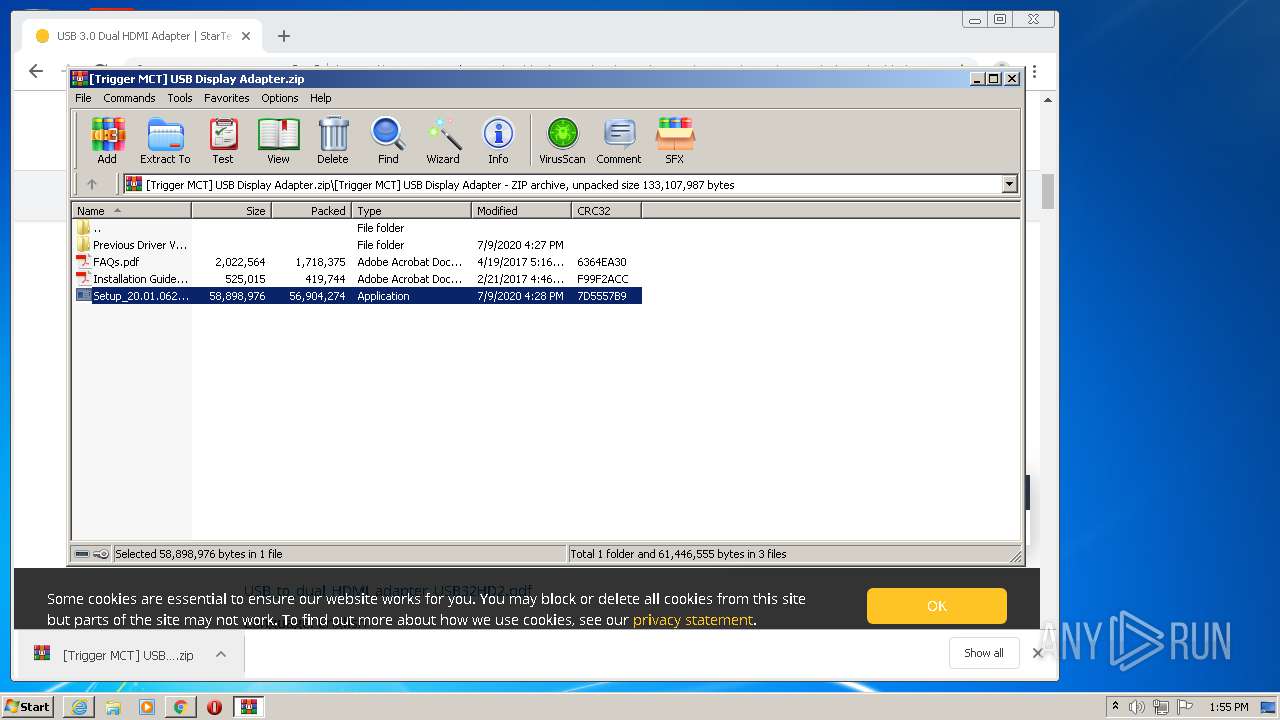
Task: Open the privacy statement link
Action: tap(692, 620)
